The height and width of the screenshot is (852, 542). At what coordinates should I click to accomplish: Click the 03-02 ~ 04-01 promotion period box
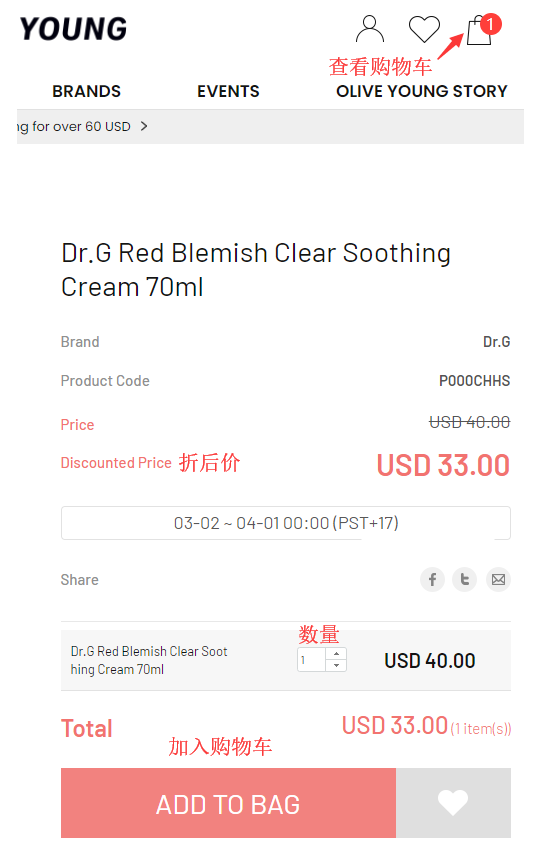pyautogui.click(x=286, y=523)
